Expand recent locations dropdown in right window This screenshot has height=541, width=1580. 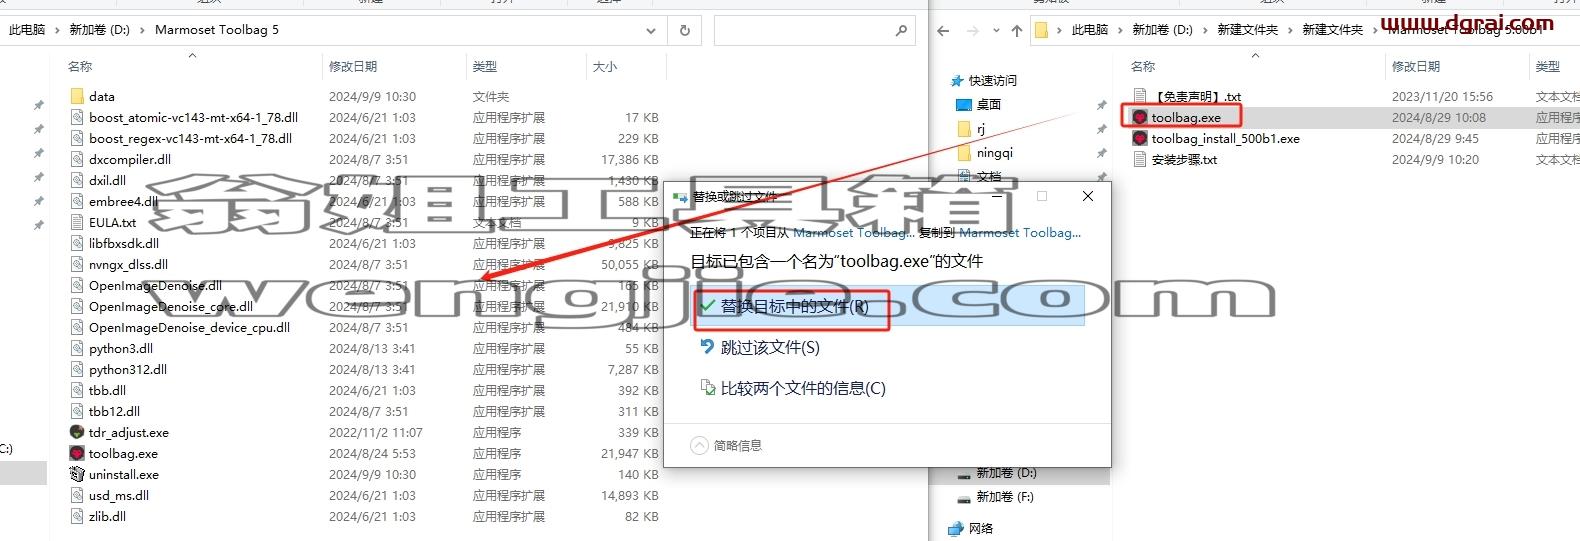click(x=996, y=30)
